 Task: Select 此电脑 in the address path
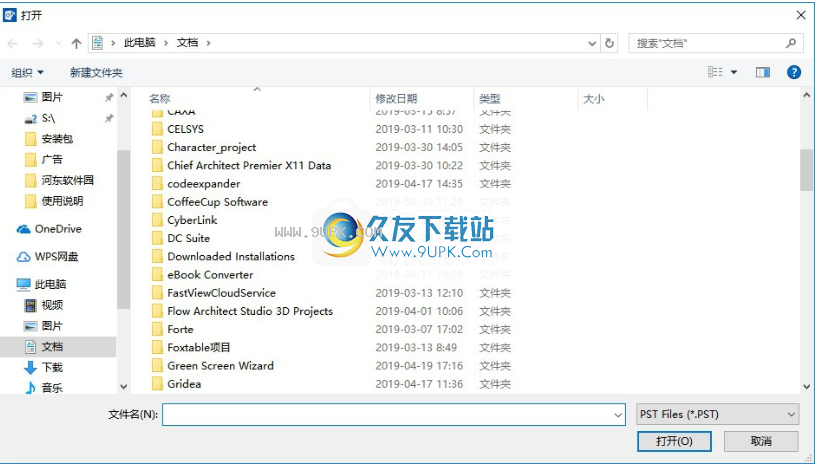pyautogui.click(x=139, y=43)
